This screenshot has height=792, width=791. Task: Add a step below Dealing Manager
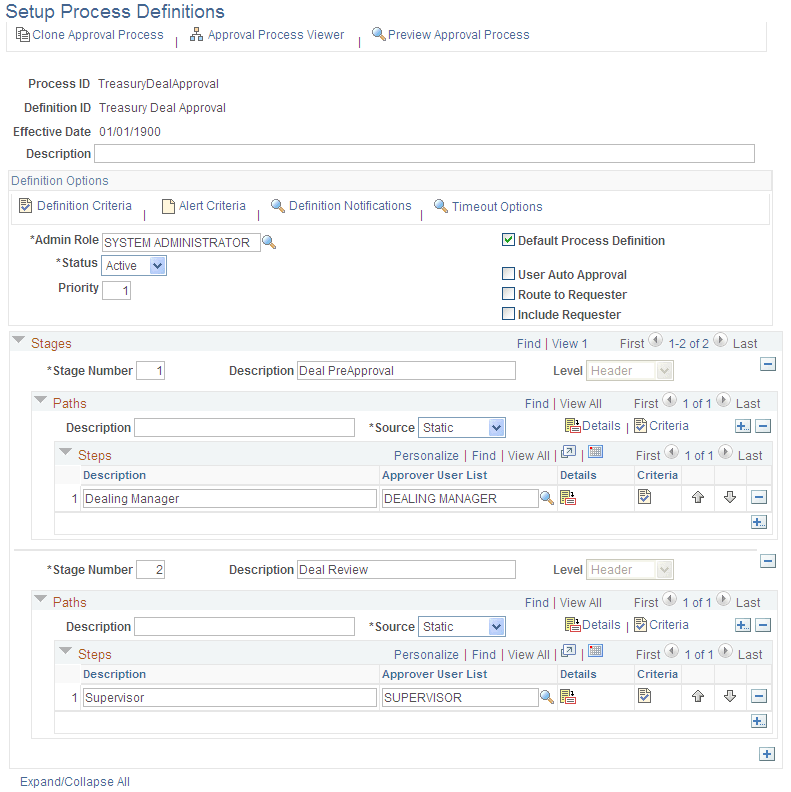pos(759,522)
